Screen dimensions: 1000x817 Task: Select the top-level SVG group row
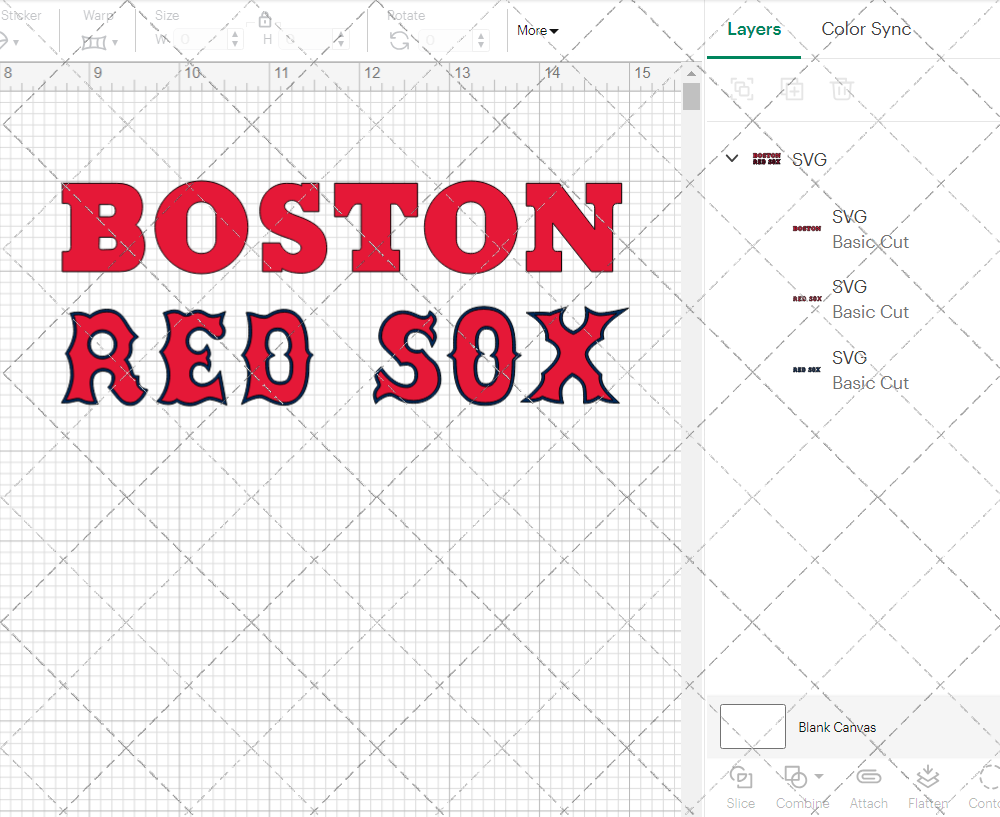[x=853, y=159]
